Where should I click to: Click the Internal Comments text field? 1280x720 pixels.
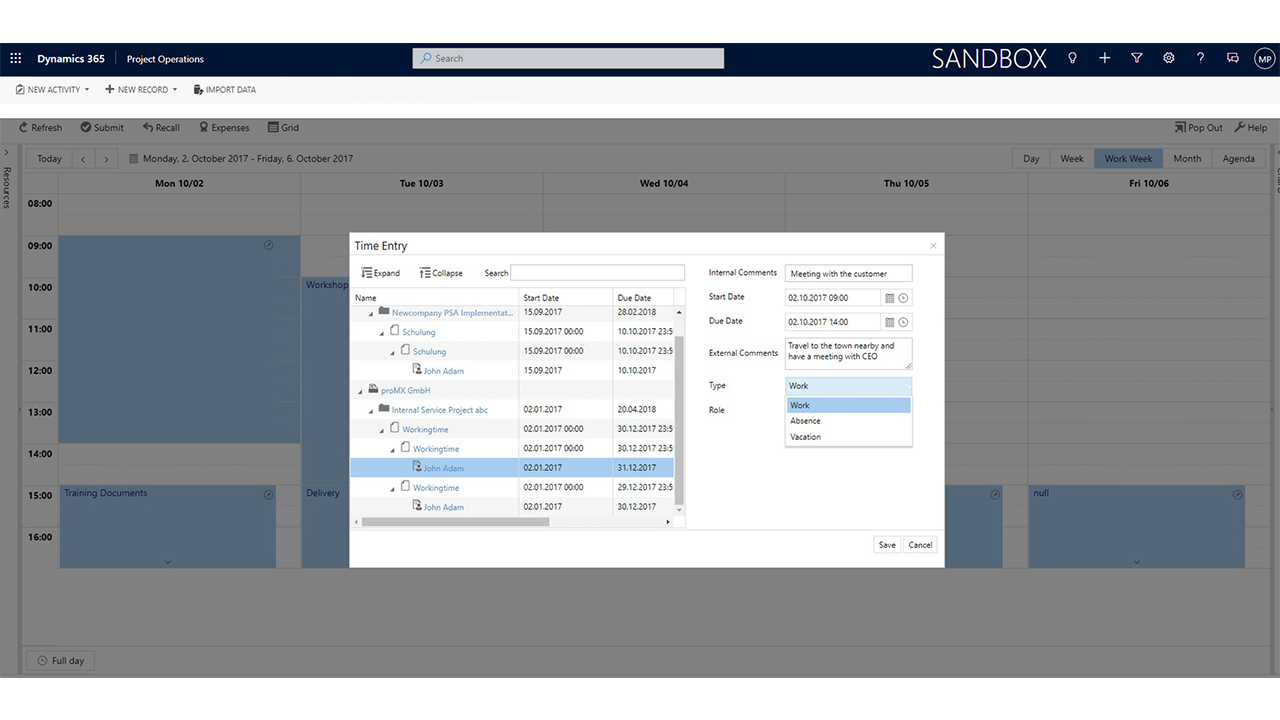point(849,273)
